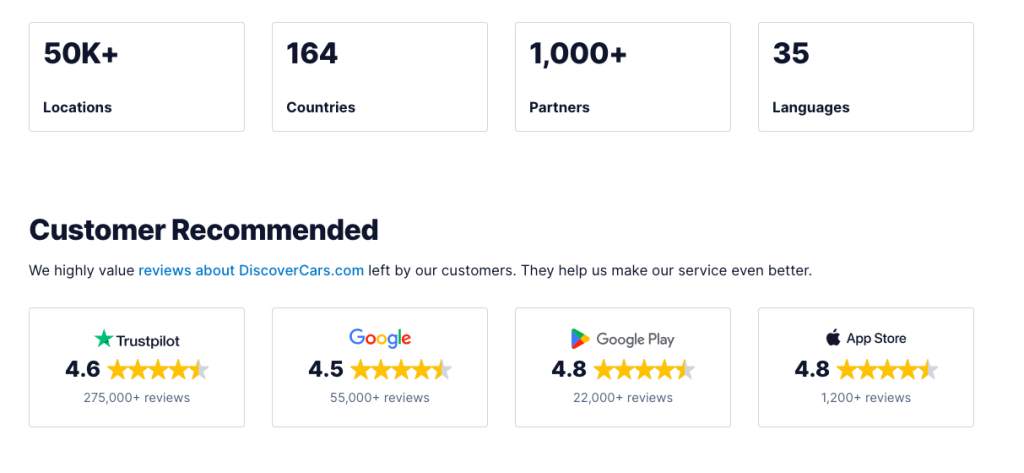Select the 164 Countries stat card
Screen dimensions: 1024x473
point(379,77)
